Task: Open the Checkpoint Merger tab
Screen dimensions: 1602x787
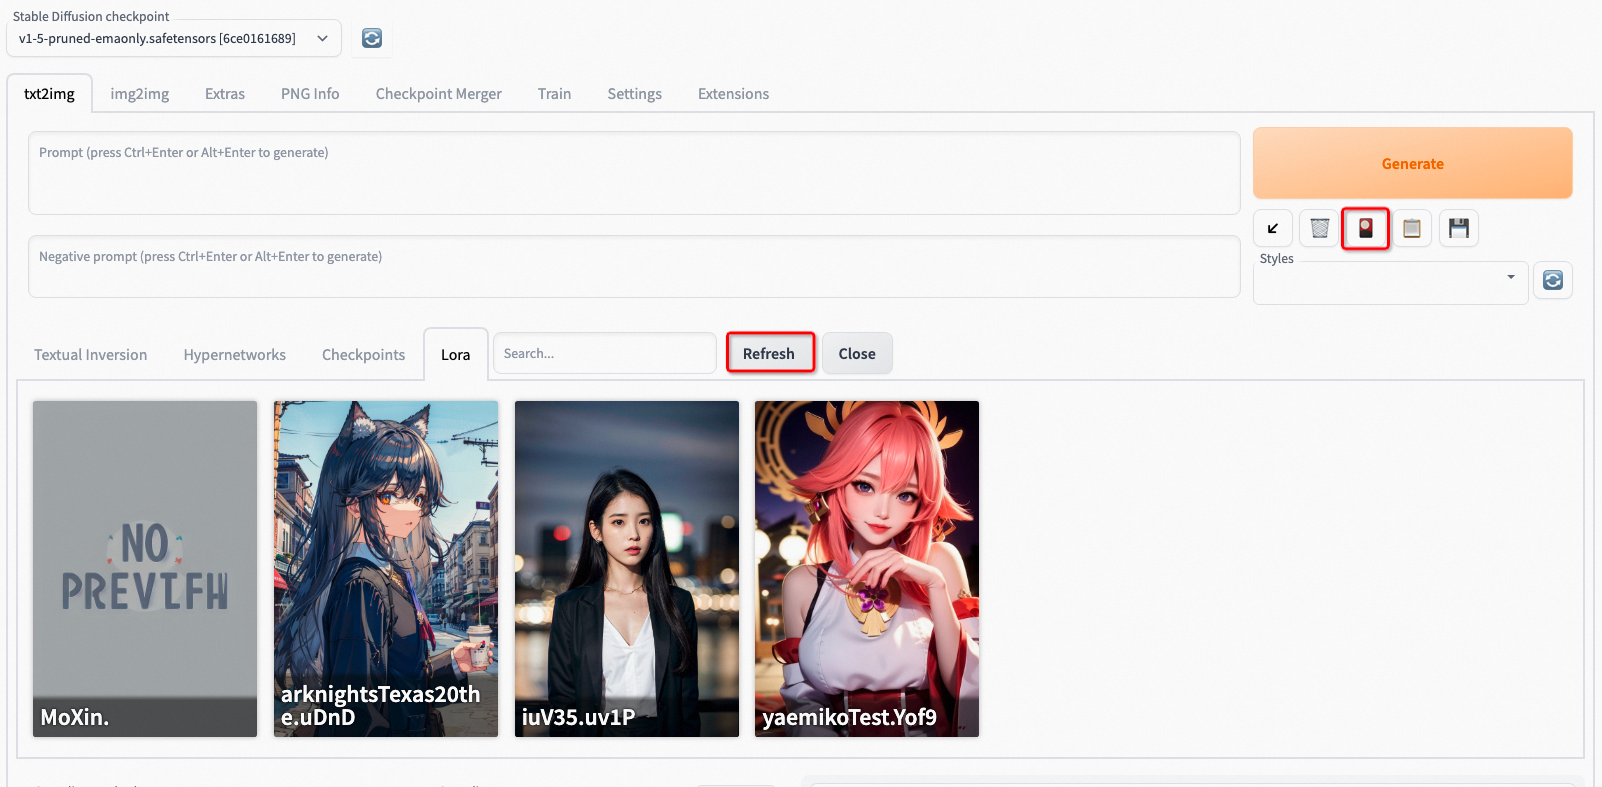Action: [x=438, y=94]
